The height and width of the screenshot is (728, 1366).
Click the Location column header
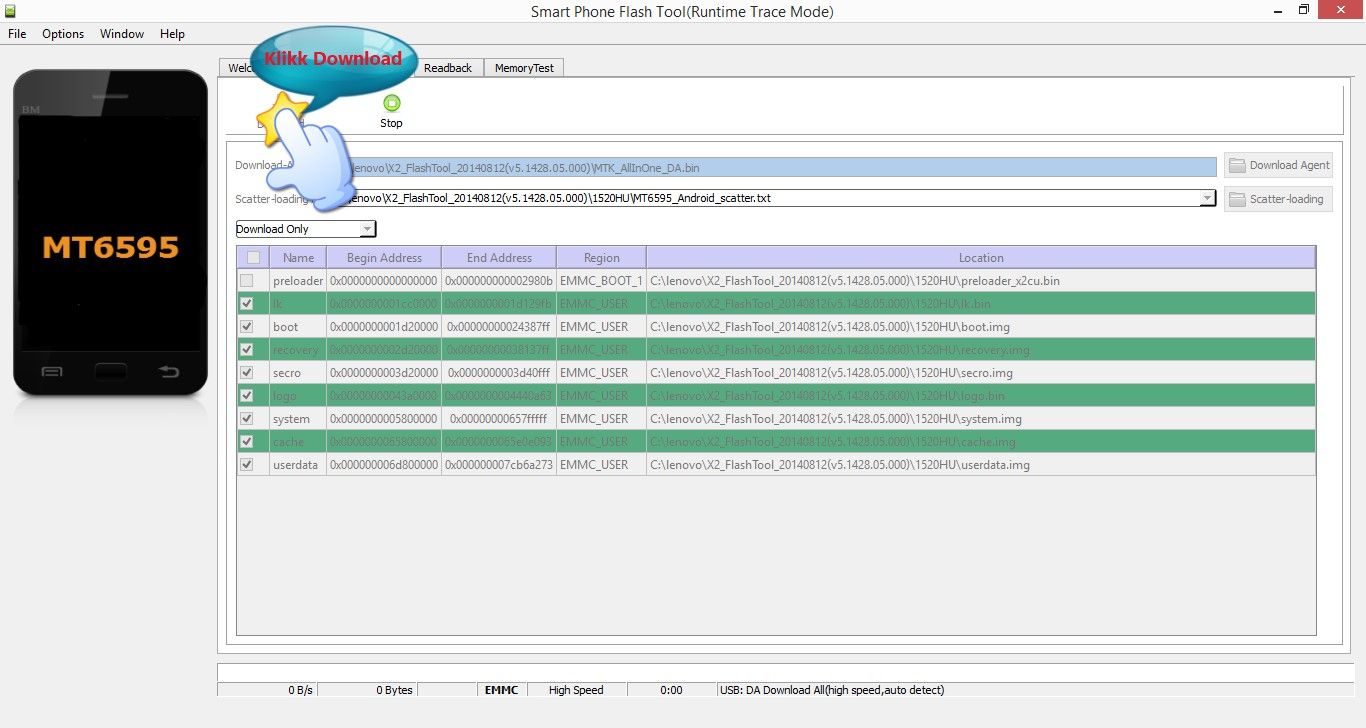(981, 257)
